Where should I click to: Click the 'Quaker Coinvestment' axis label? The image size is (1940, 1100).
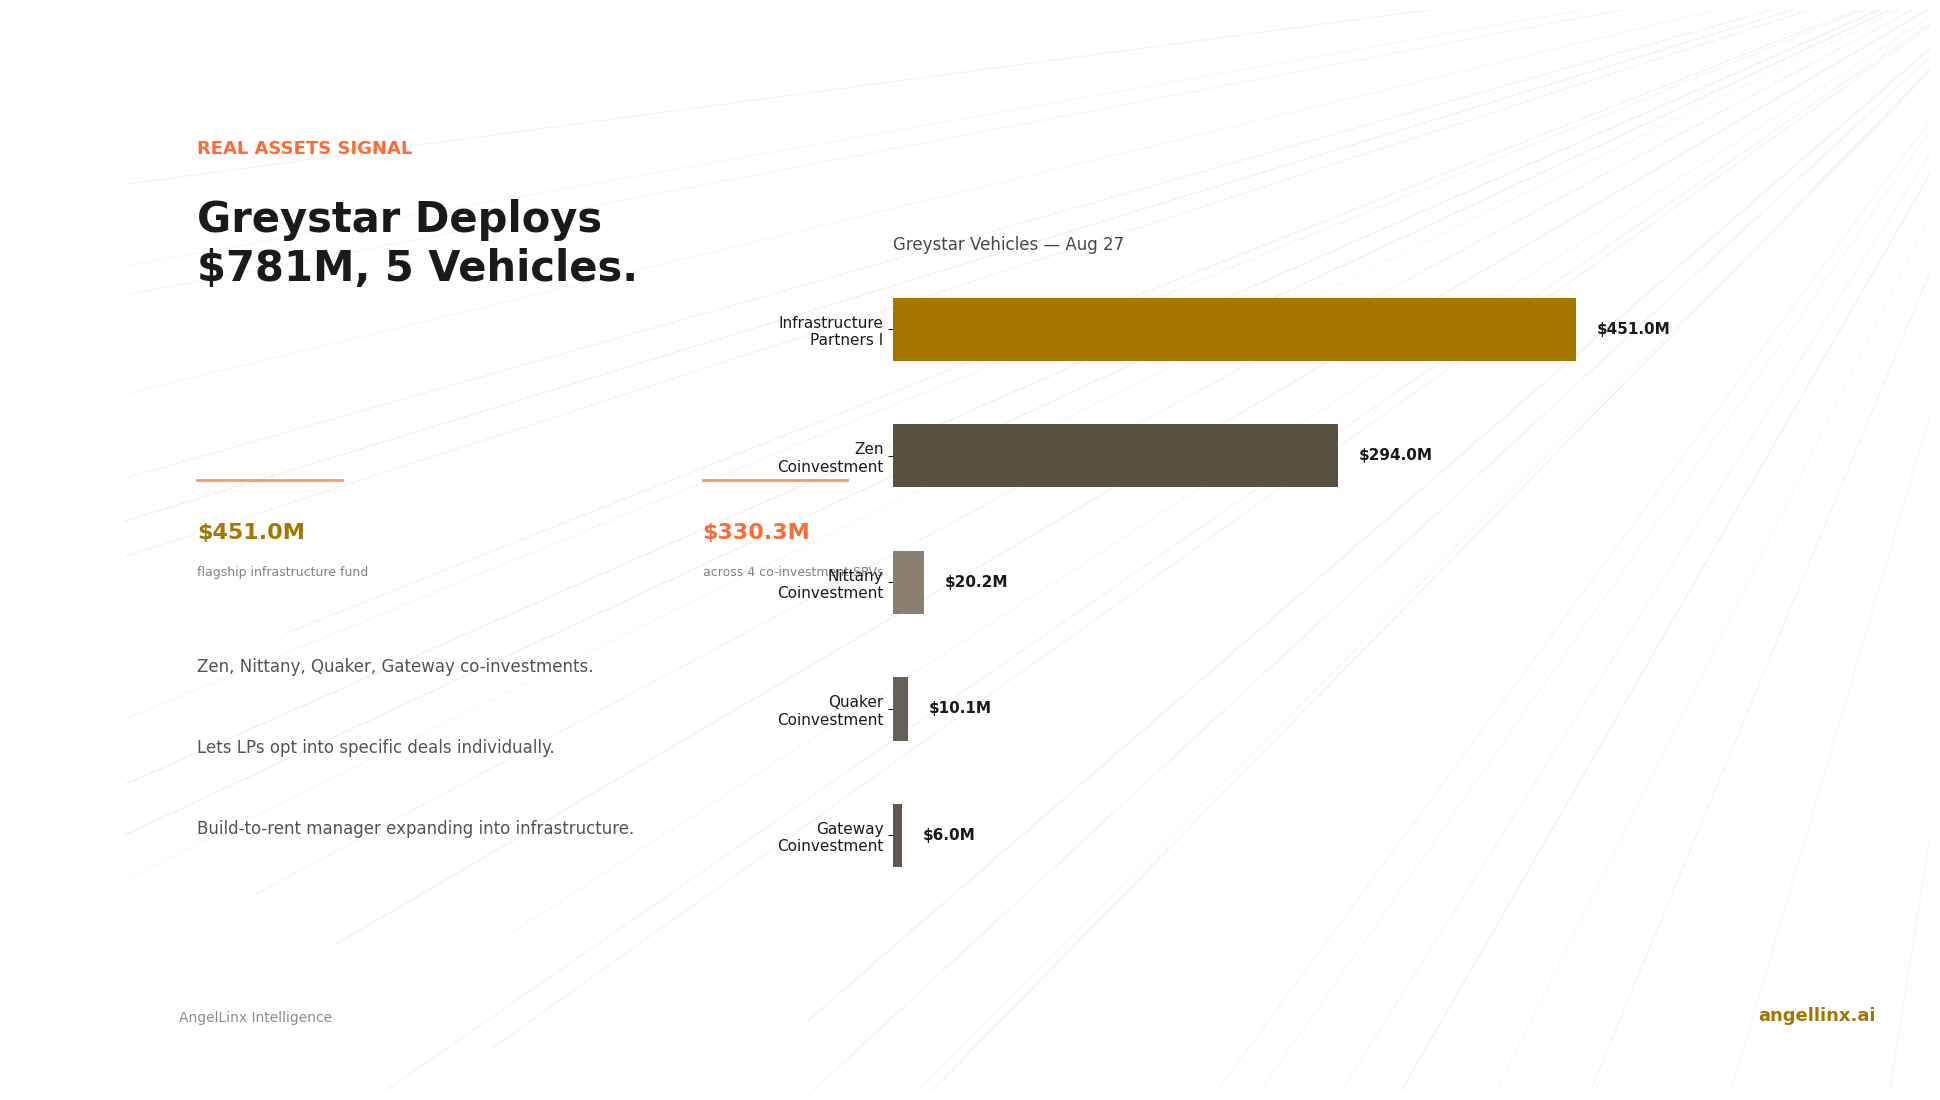tap(830, 711)
